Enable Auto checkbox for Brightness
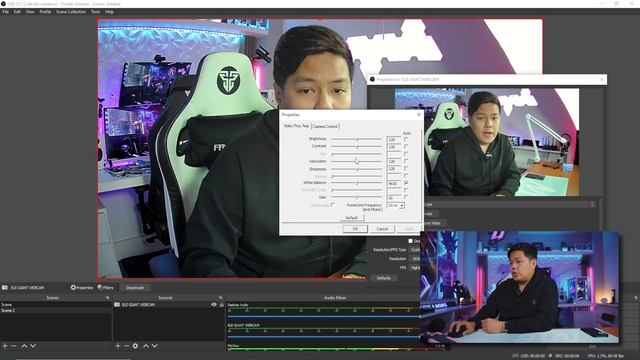The height and width of the screenshot is (360, 640). 406,139
